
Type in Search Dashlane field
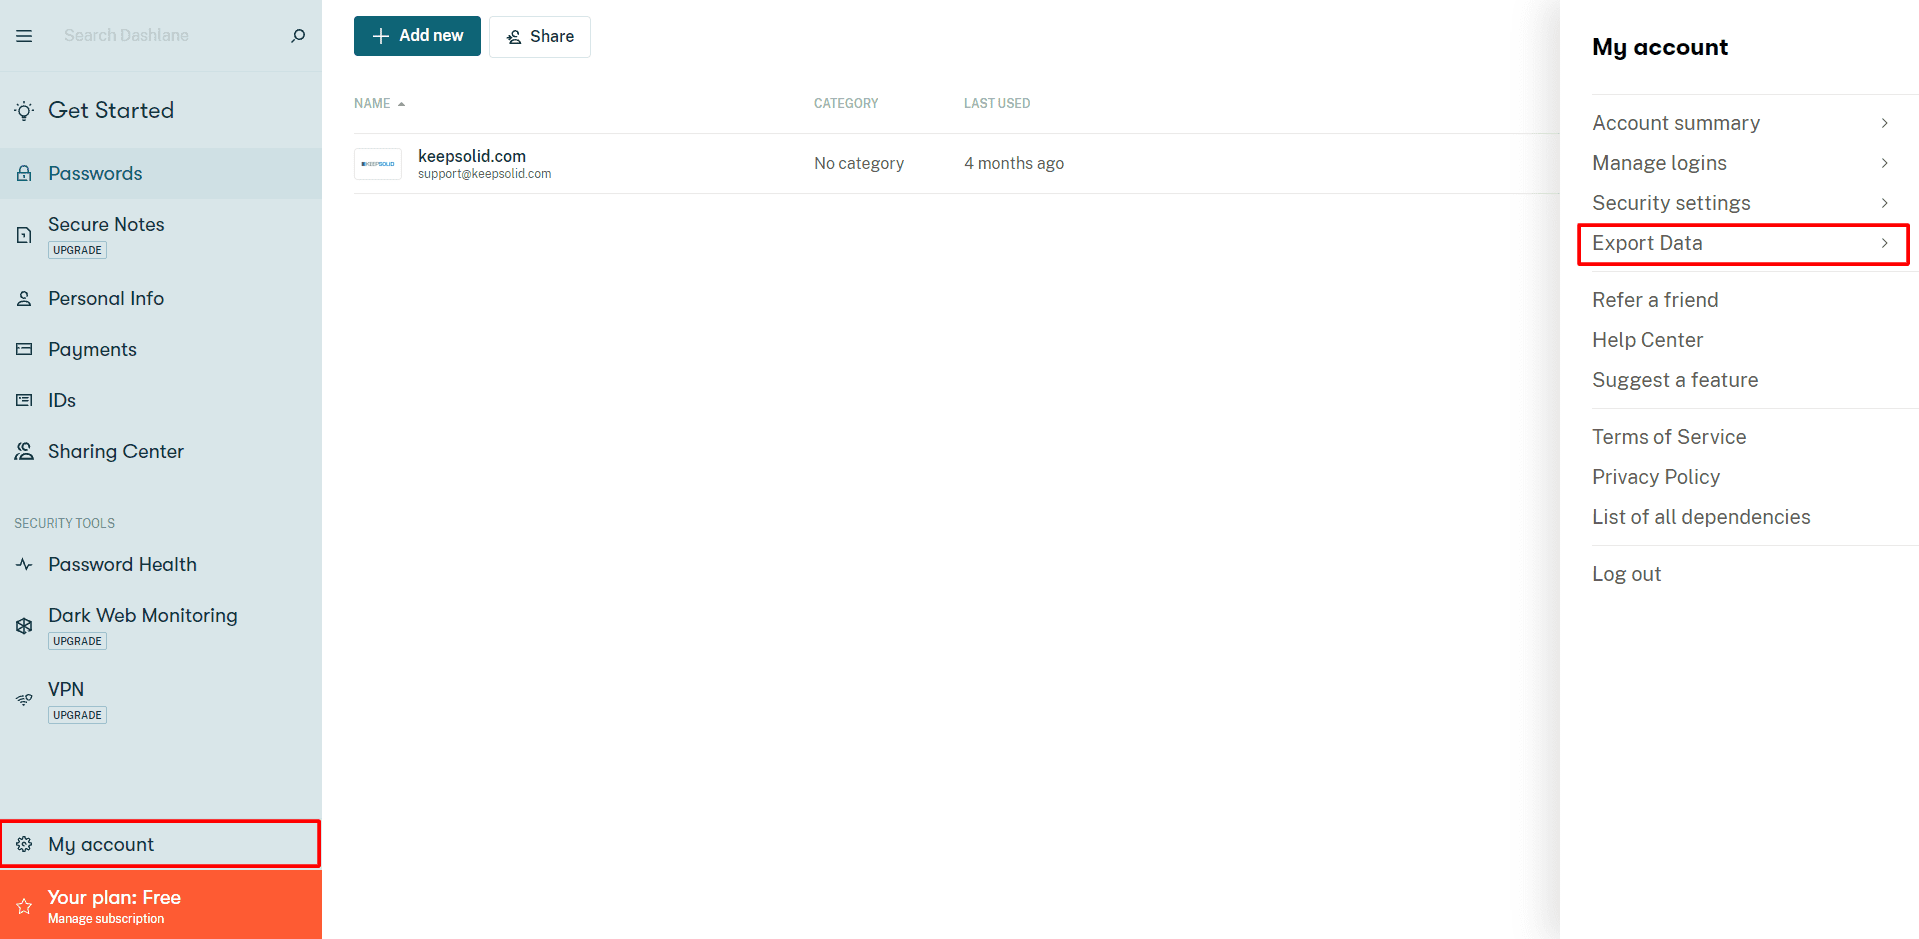170,36
